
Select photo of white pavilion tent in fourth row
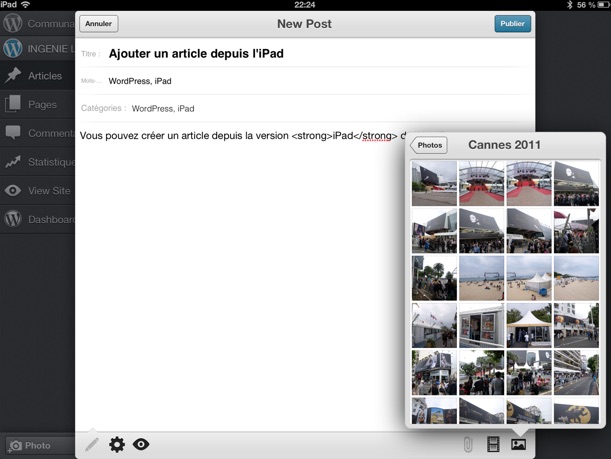tap(529, 325)
